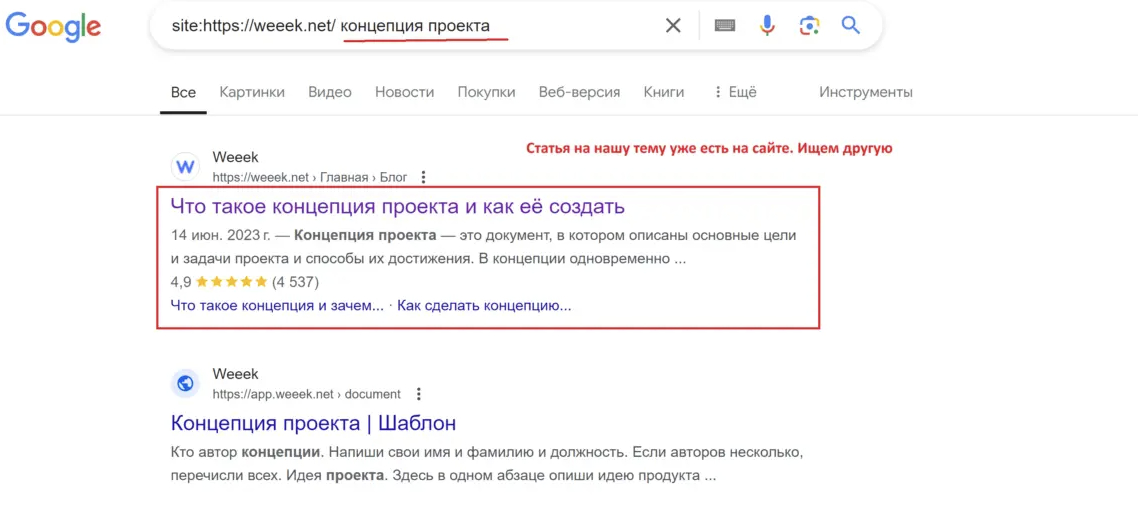Open three-dot menu for first Weeek result
Screen dimensions: 1138x514
(423, 177)
